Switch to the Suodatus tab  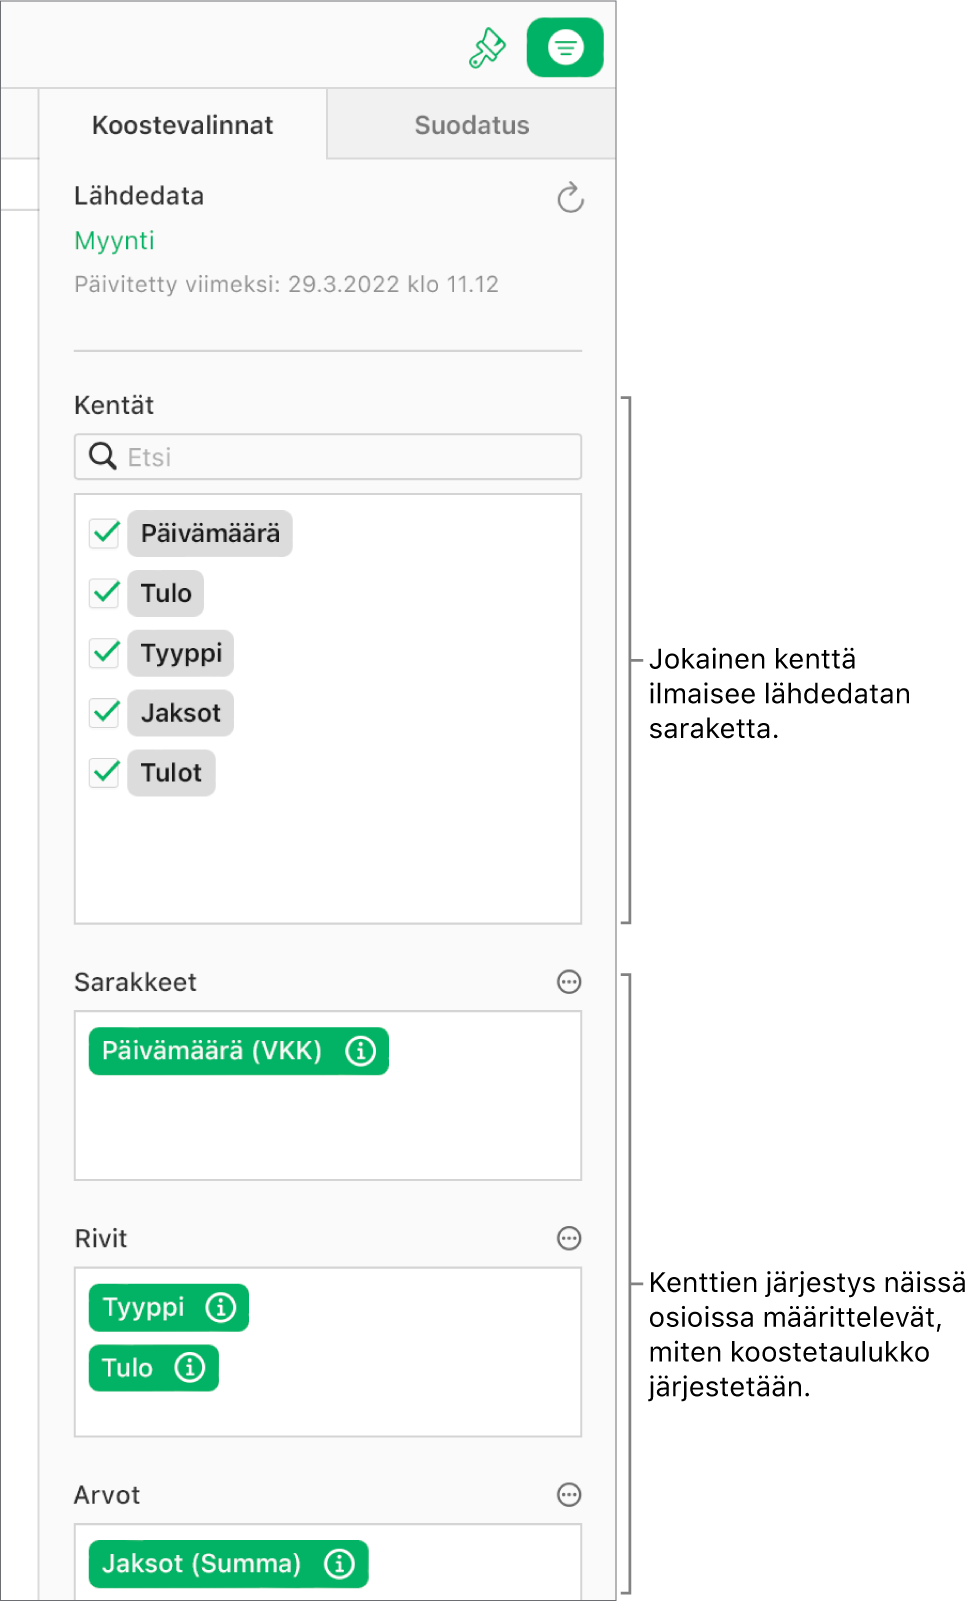point(471,125)
